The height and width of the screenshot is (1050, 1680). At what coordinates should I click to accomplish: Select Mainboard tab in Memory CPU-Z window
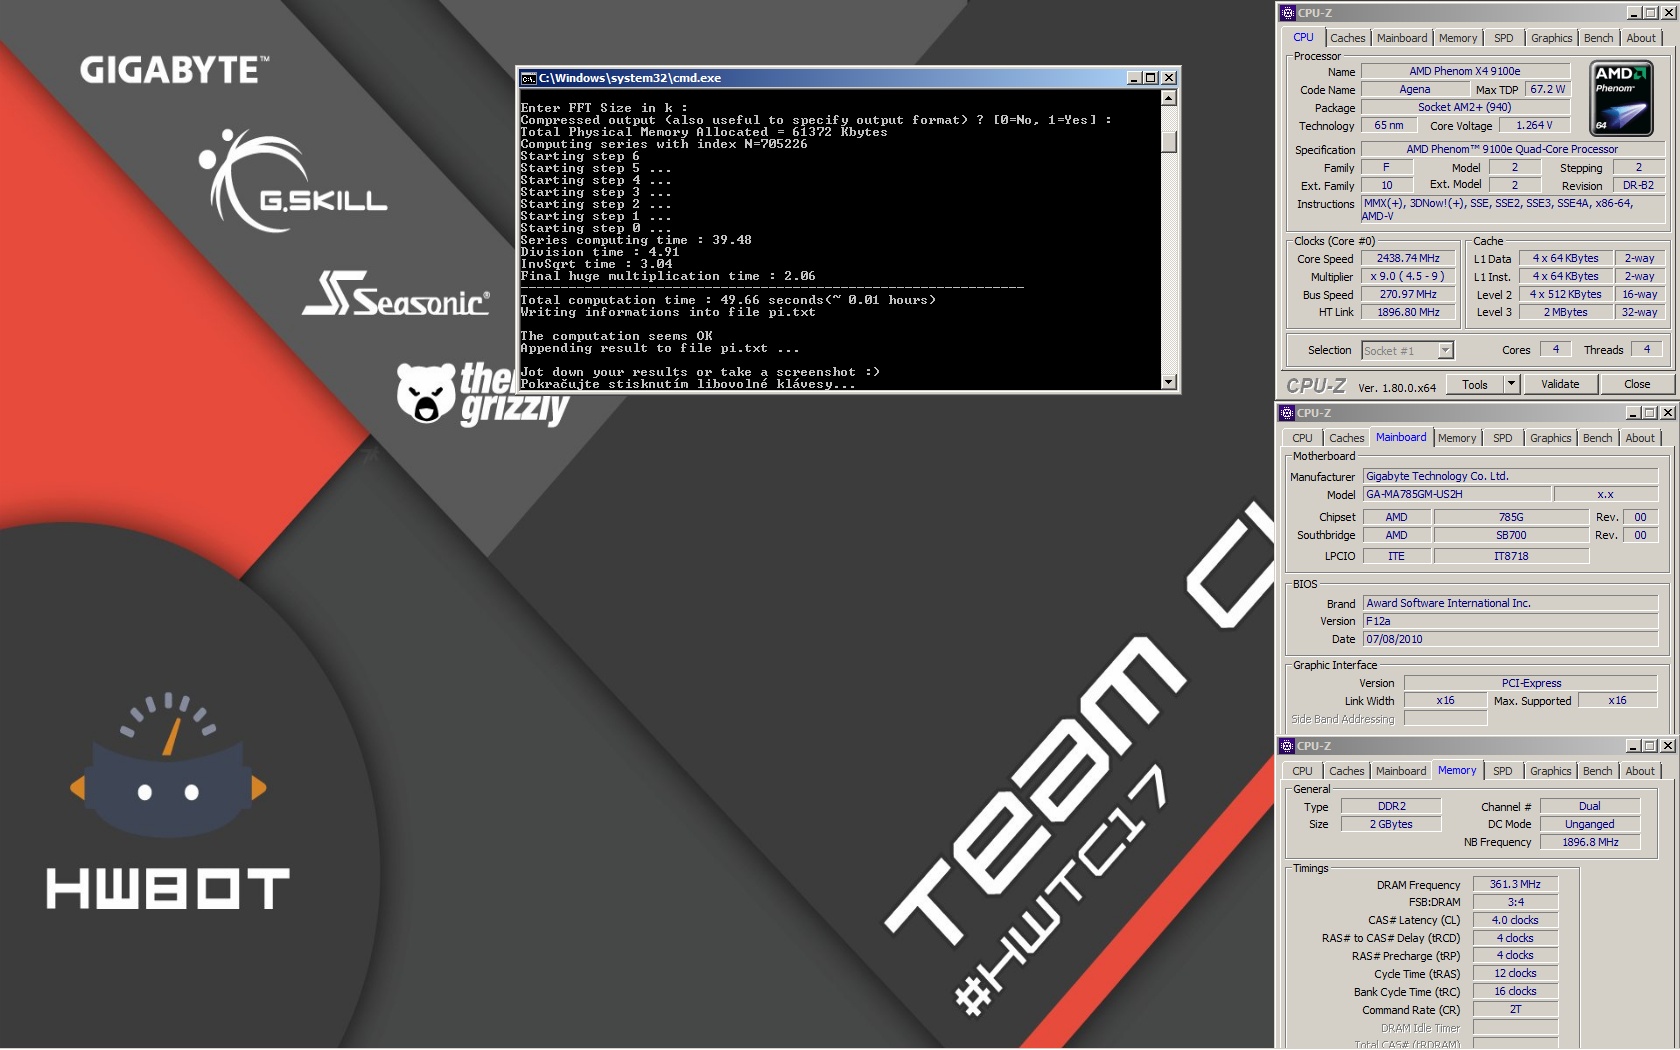click(x=1401, y=771)
